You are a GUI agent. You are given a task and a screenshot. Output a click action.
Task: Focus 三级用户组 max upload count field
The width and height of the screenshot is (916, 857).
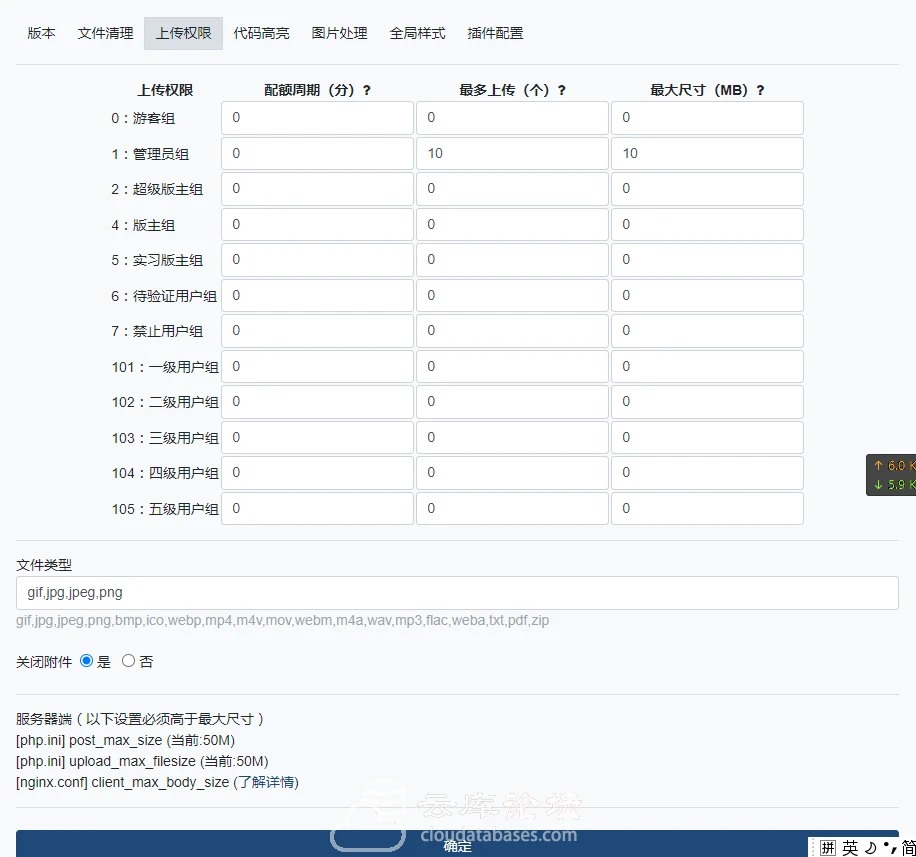click(512, 438)
